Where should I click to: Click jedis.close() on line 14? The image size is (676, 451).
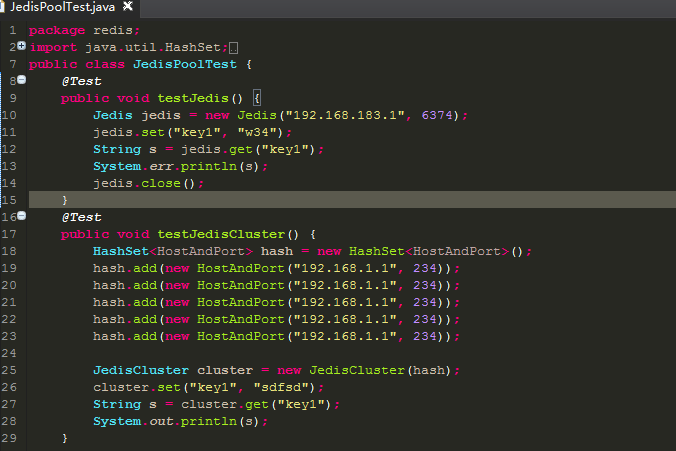pyautogui.click(x=145, y=183)
